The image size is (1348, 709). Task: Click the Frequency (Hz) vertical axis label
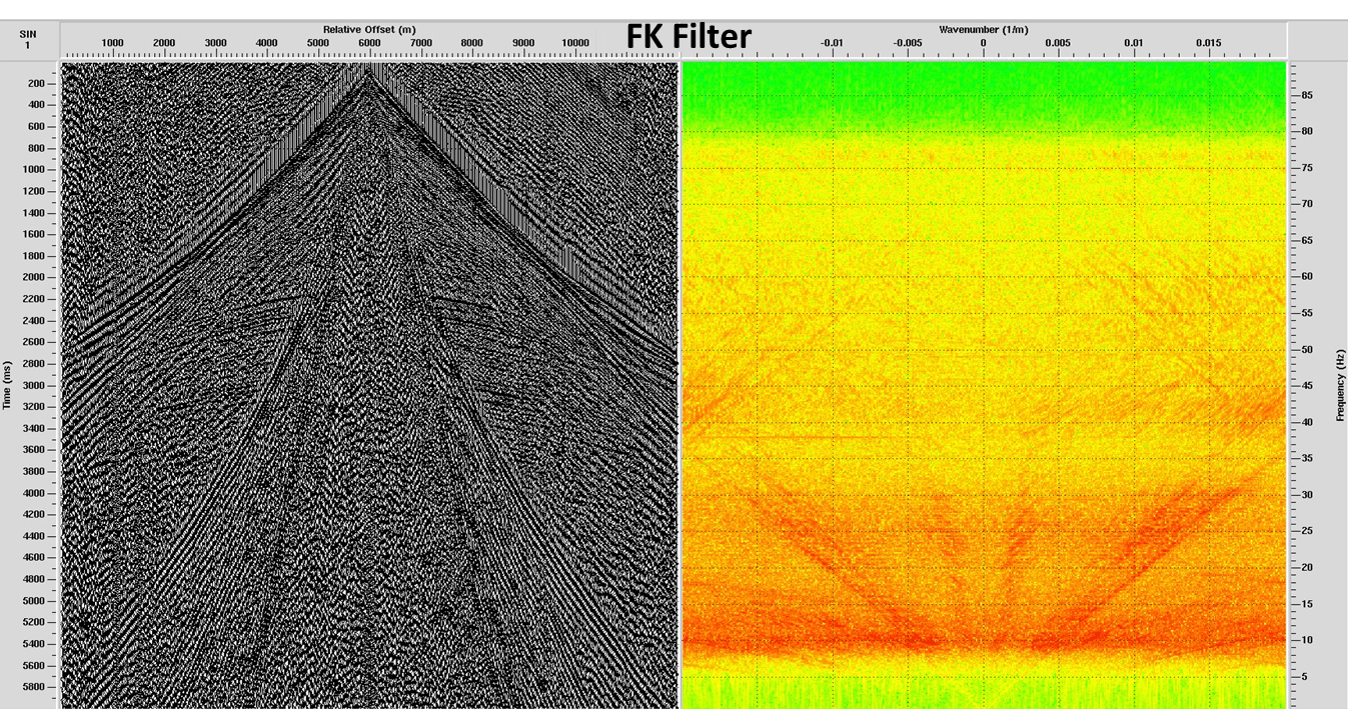[x=1340, y=385]
